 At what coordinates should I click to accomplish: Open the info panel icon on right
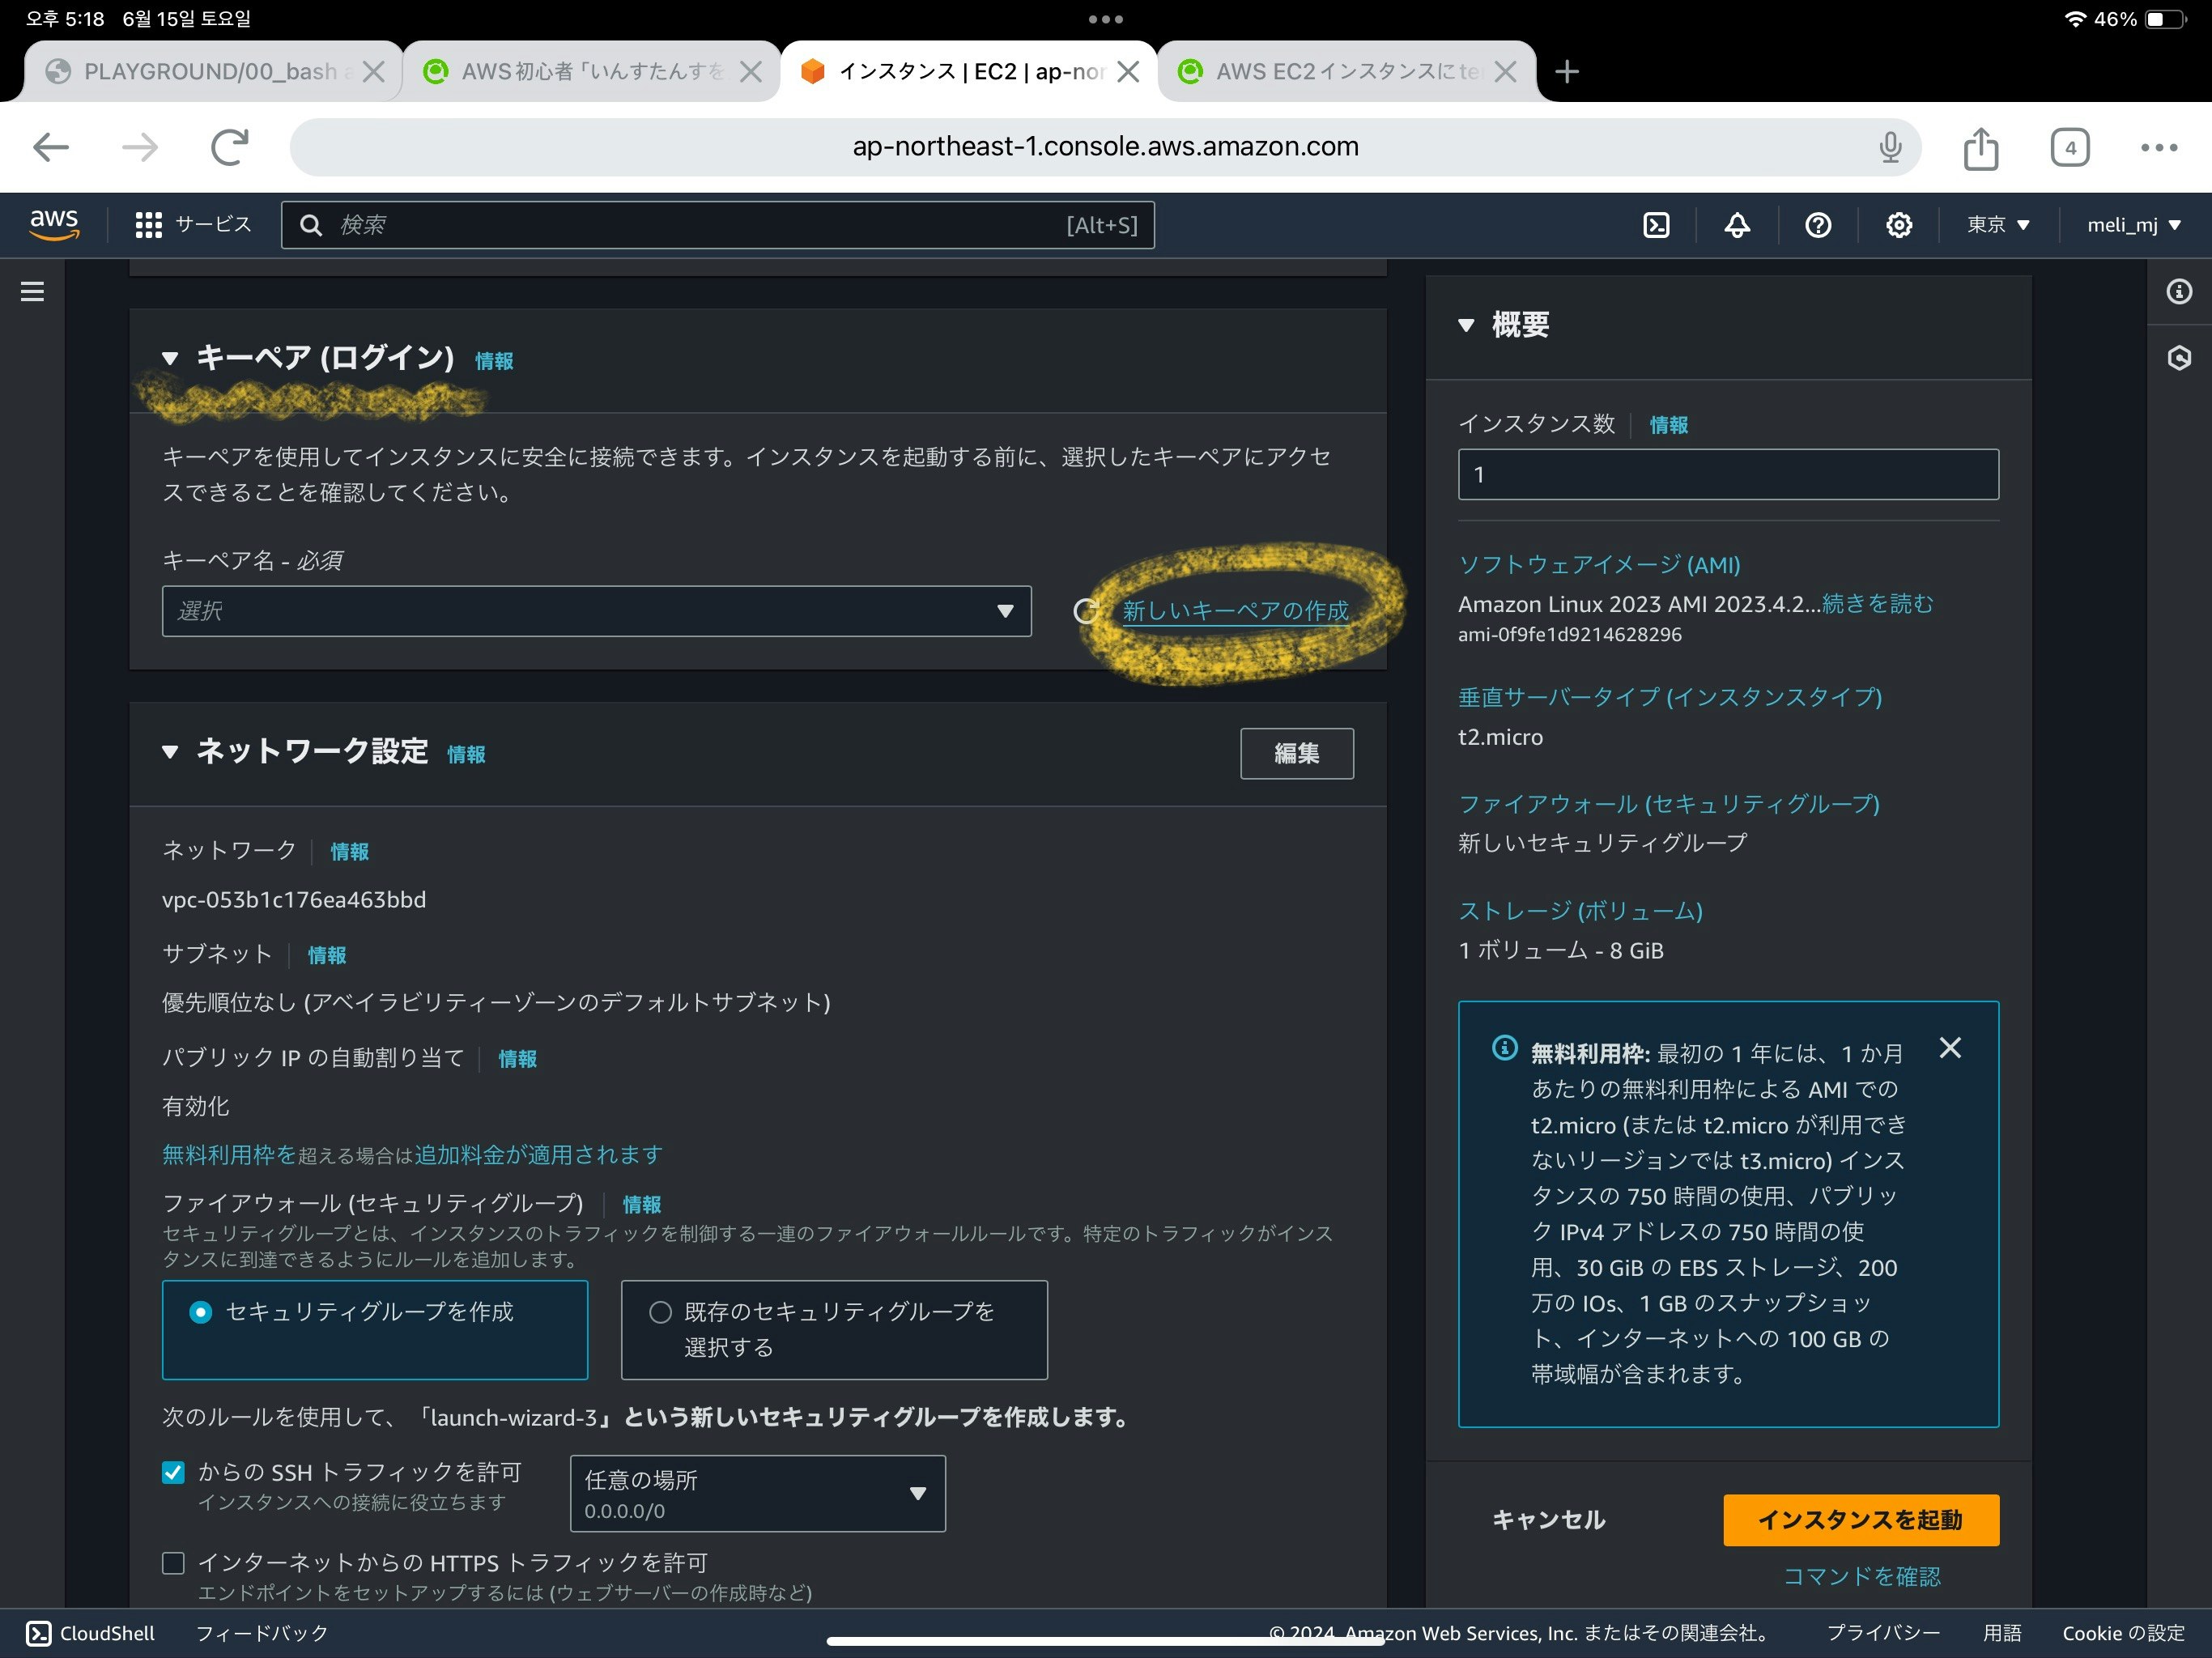[2179, 291]
